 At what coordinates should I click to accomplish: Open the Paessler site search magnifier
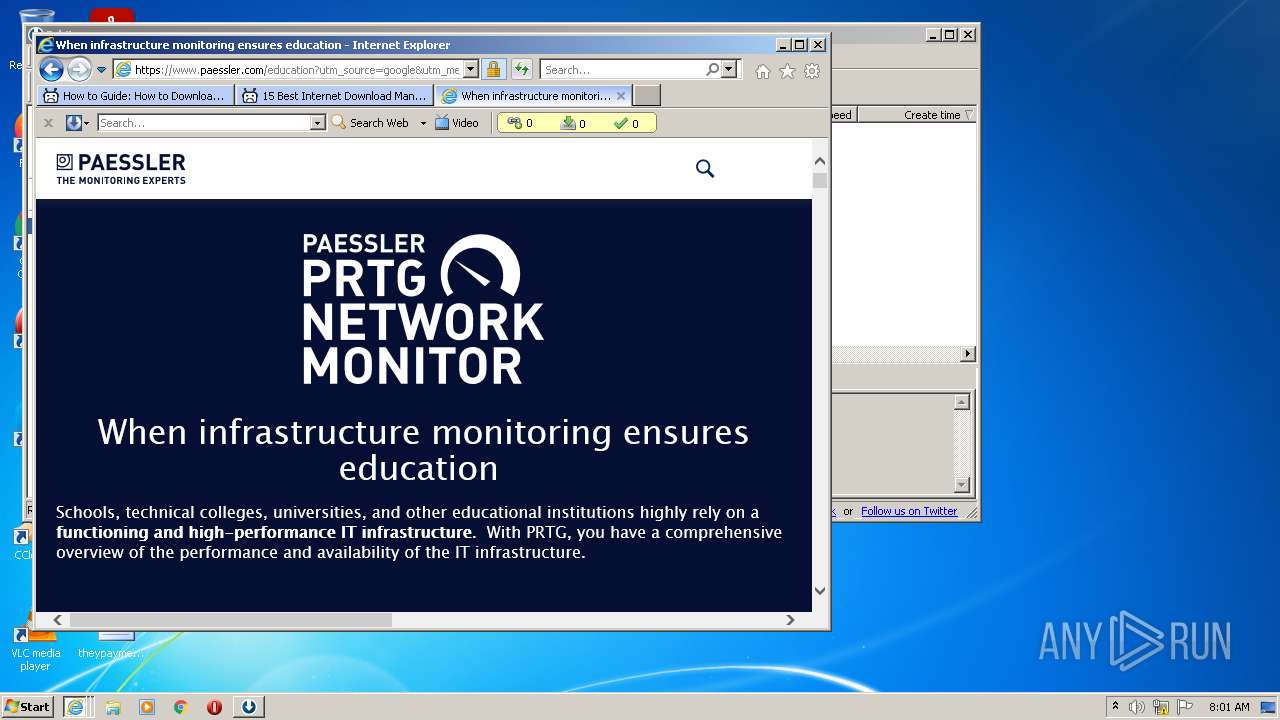[705, 169]
